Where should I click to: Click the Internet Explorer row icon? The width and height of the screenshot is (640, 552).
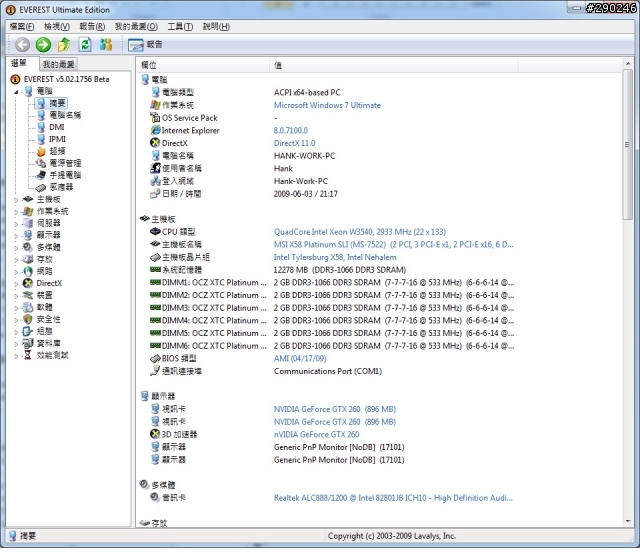(155, 130)
